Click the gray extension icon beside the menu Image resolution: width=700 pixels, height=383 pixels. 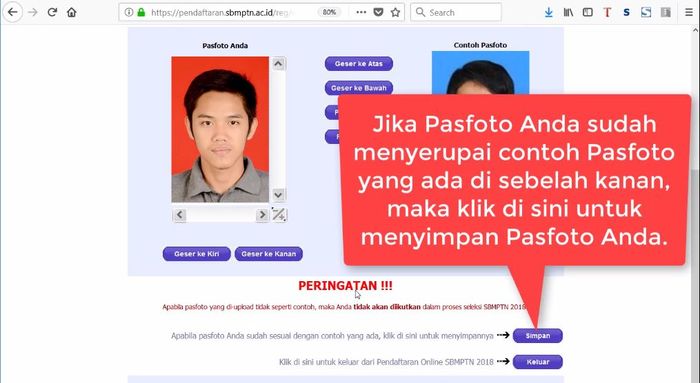[x=666, y=12]
